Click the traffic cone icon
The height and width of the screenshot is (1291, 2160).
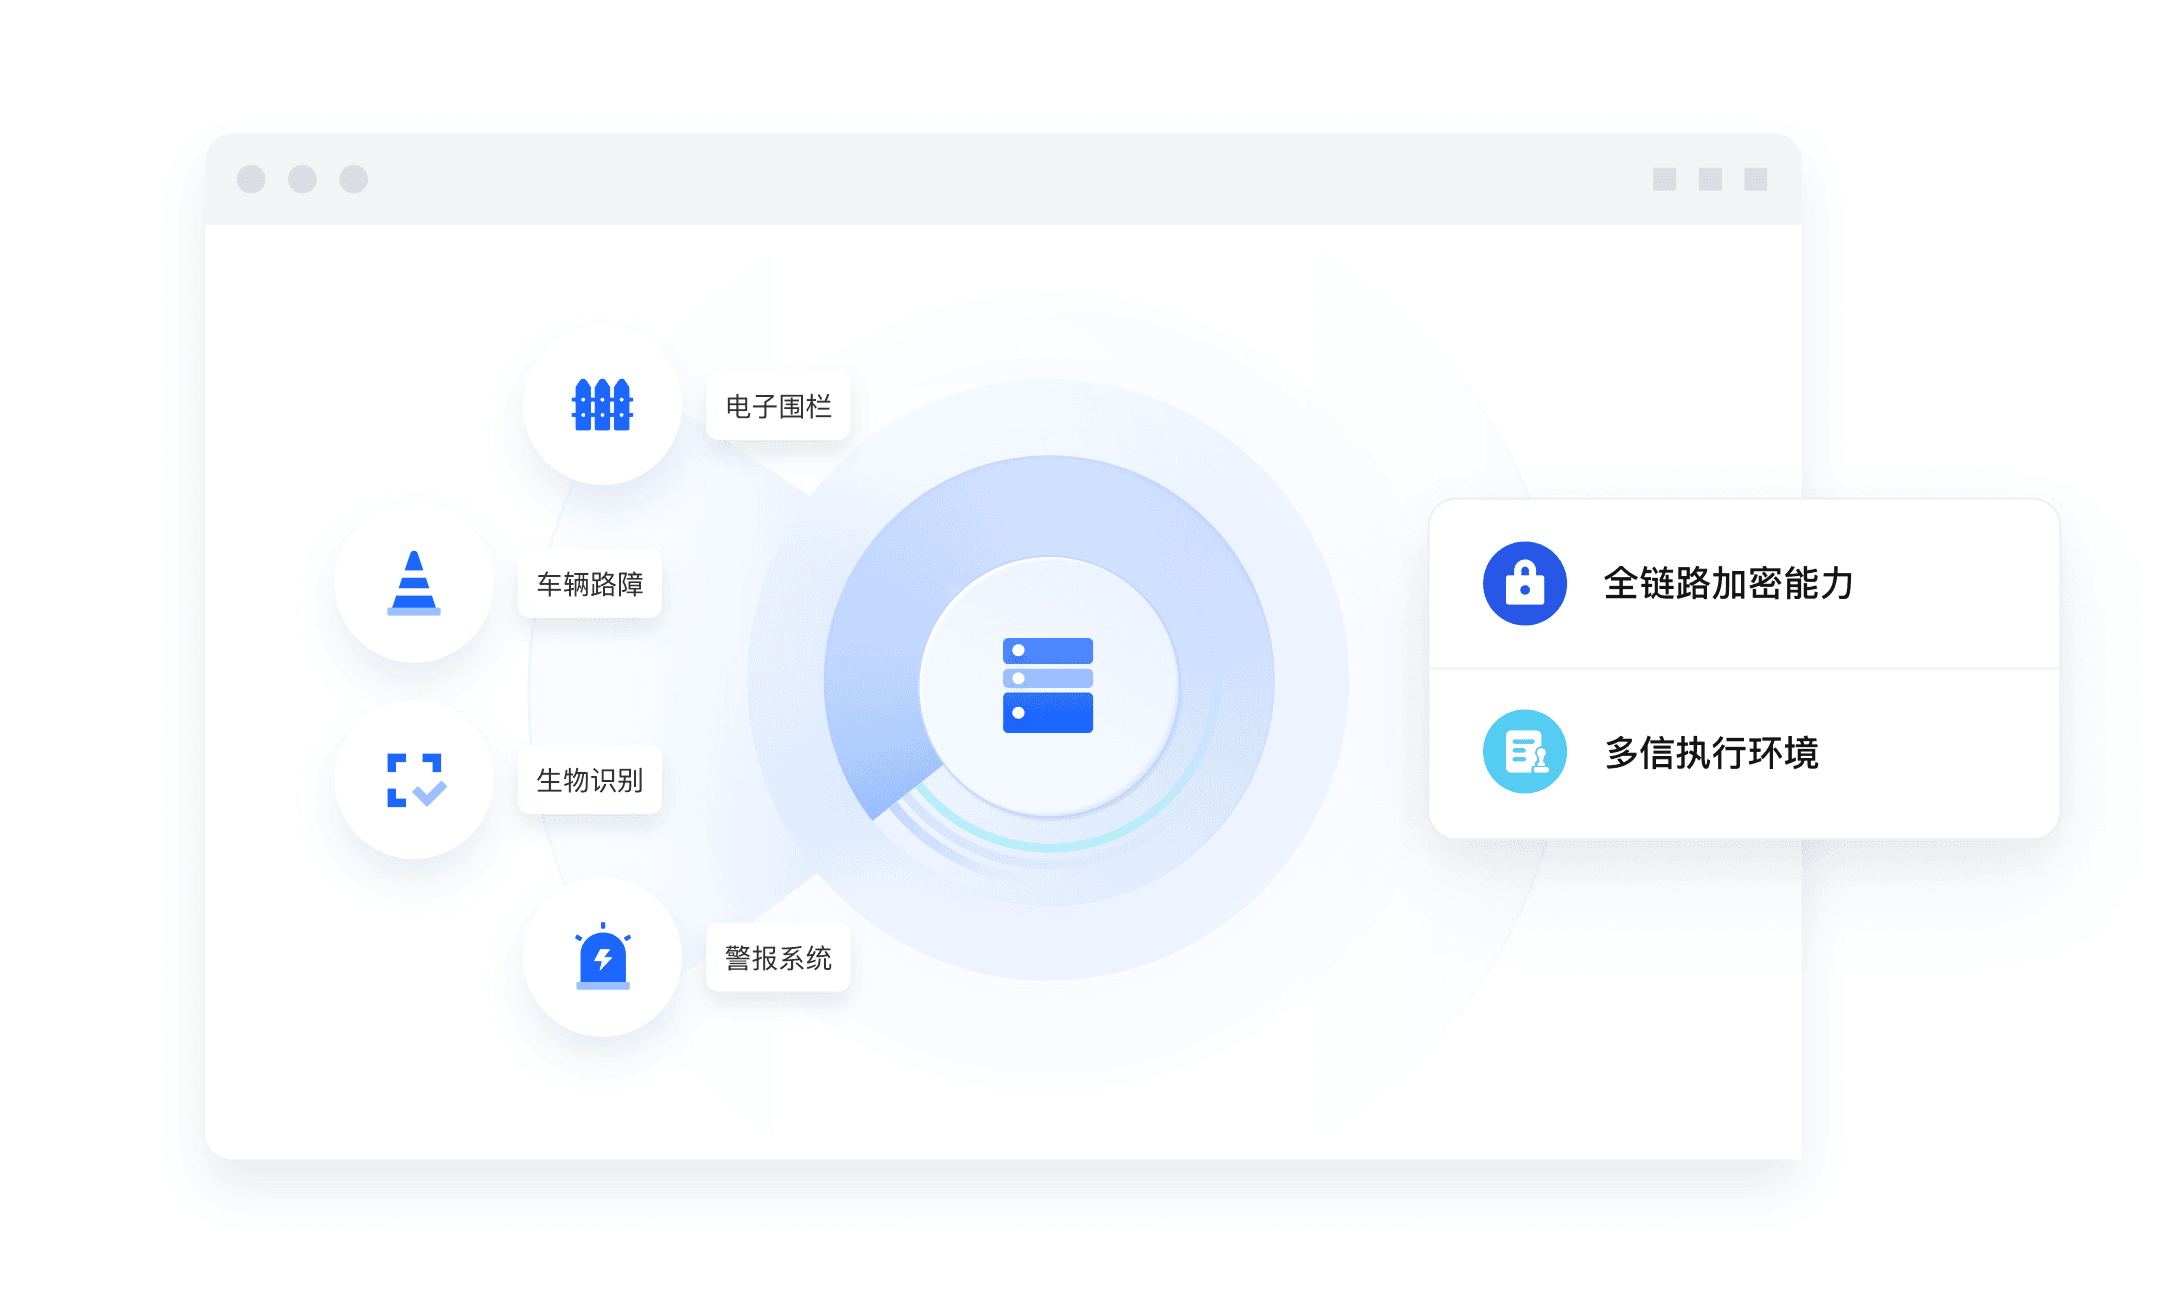pyautogui.click(x=414, y=583)
